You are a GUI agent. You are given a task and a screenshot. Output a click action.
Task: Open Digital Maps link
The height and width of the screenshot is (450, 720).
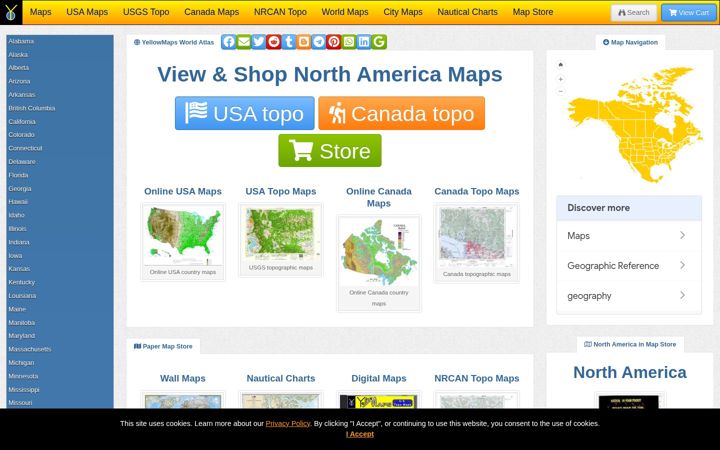coord(379,378)
